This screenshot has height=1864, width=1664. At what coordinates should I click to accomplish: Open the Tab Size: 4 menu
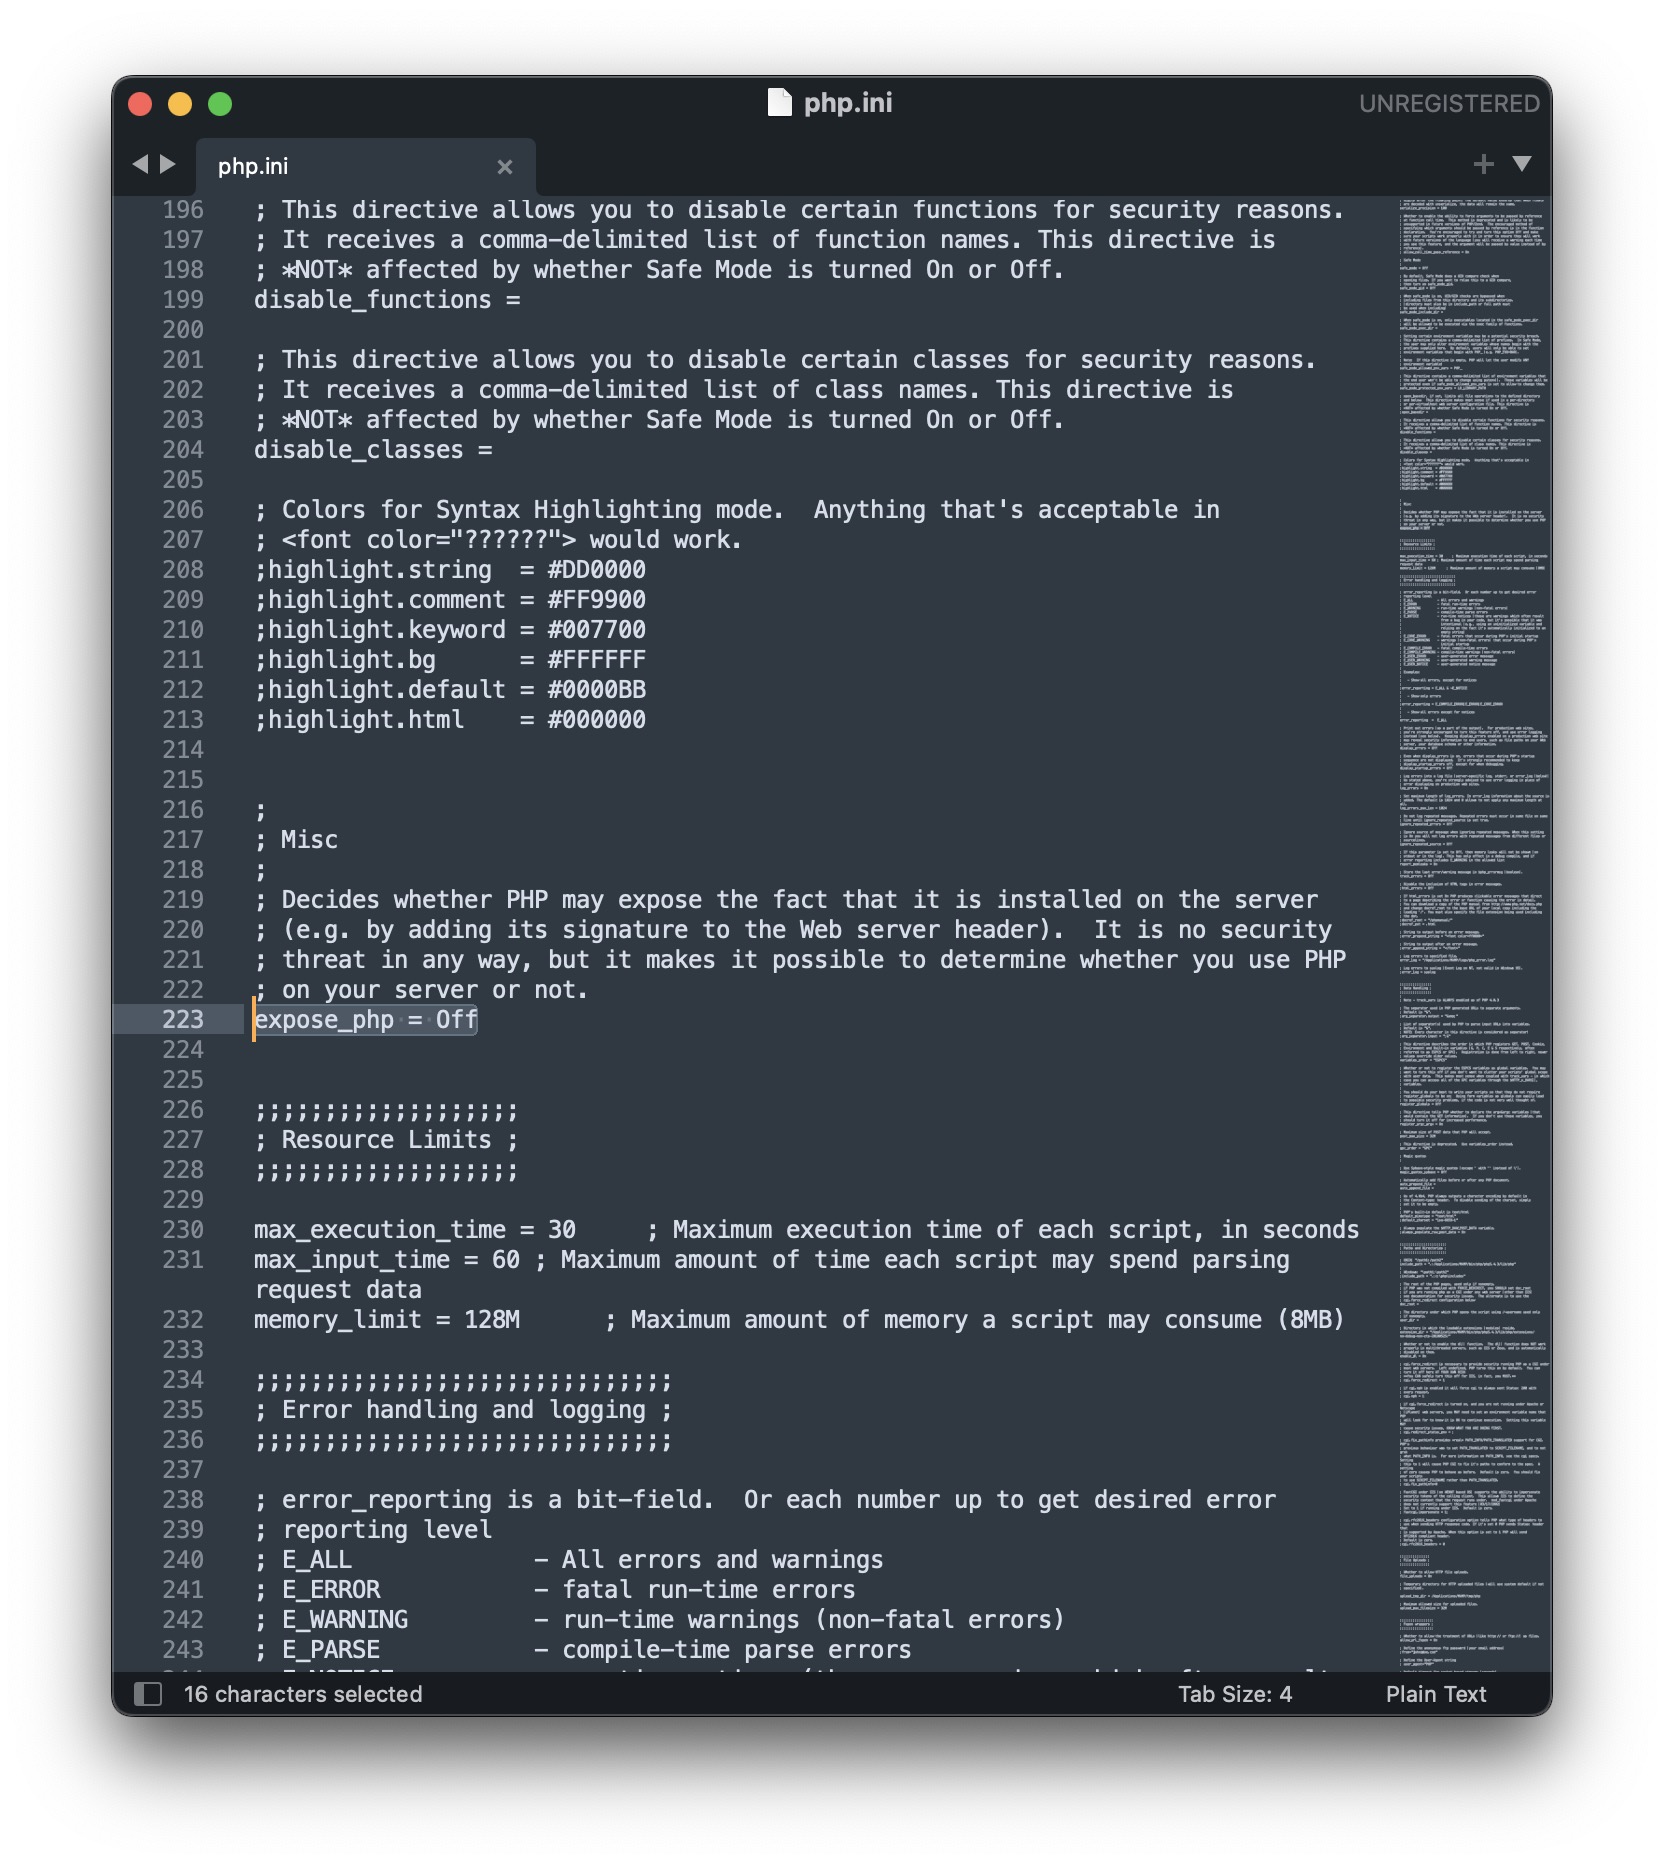click(1235, 1694)
